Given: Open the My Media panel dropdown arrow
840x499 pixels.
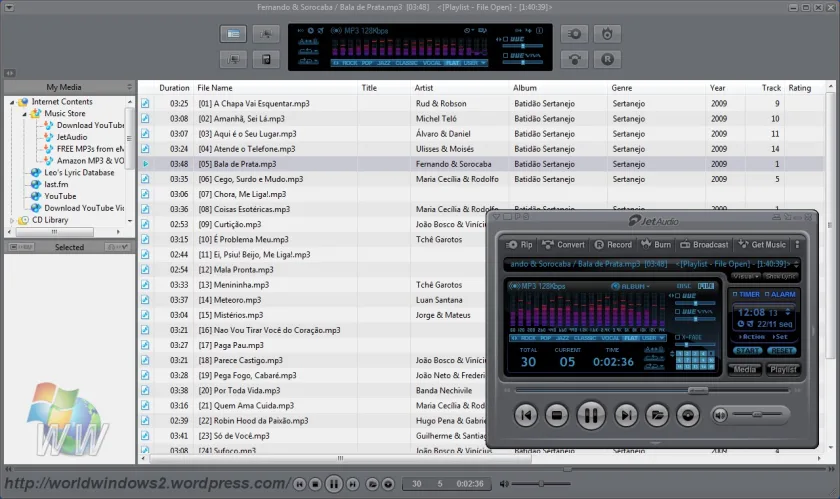Looking at the screenshot, I should pyautogui.click(x=129, y=87).
